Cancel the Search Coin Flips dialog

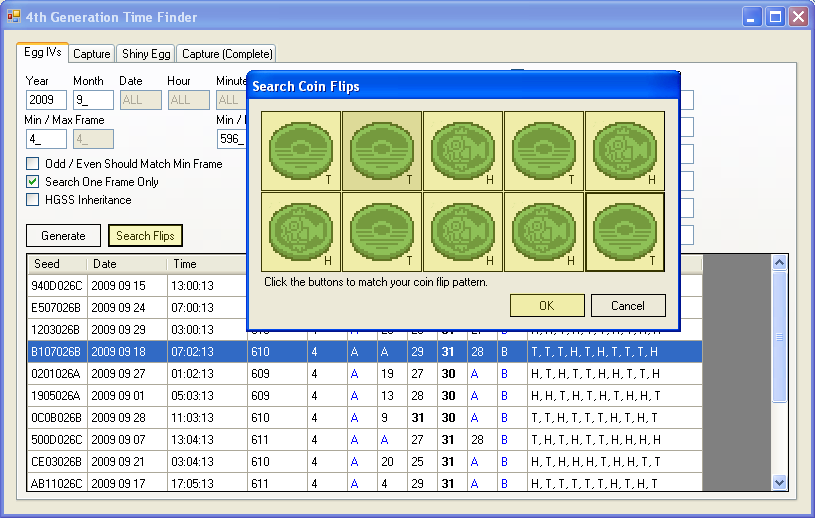point(628,306)
